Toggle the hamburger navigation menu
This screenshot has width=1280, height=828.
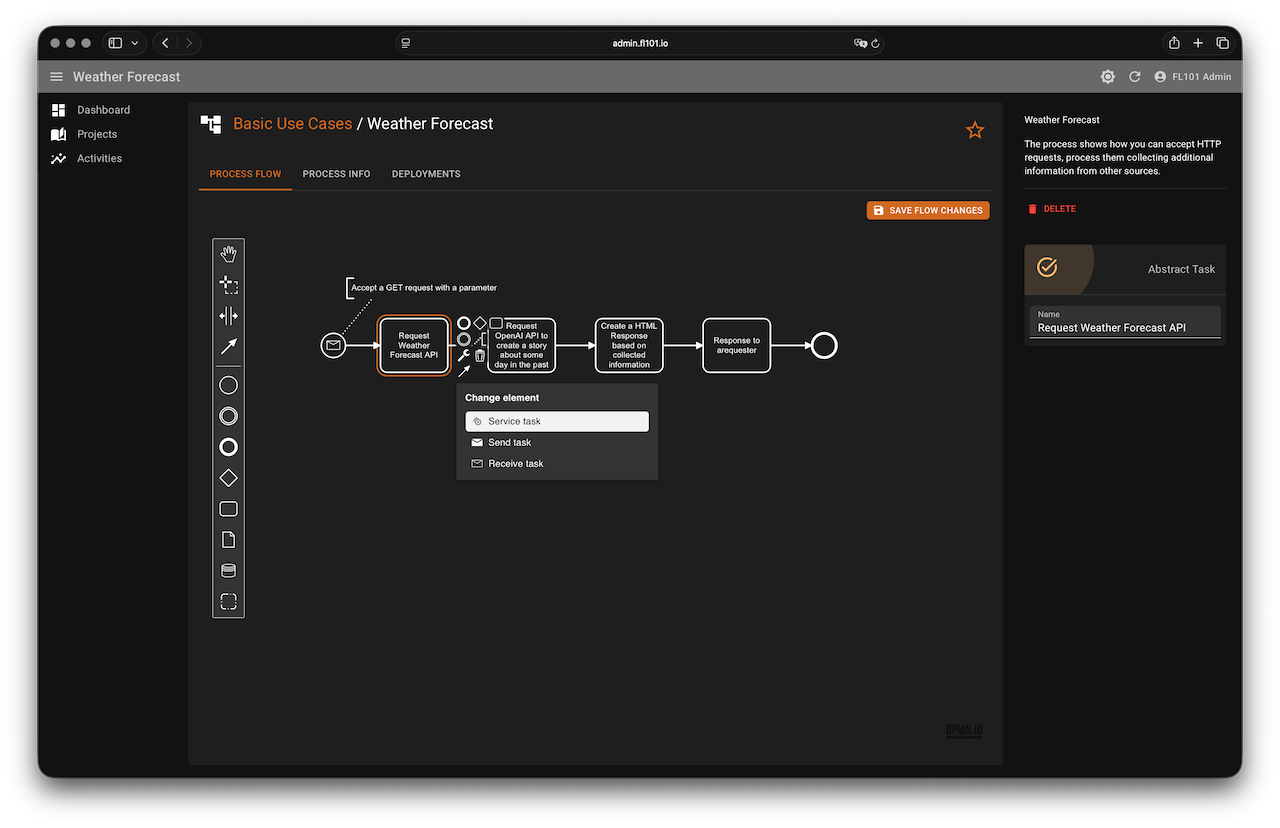tap(56, 77)
